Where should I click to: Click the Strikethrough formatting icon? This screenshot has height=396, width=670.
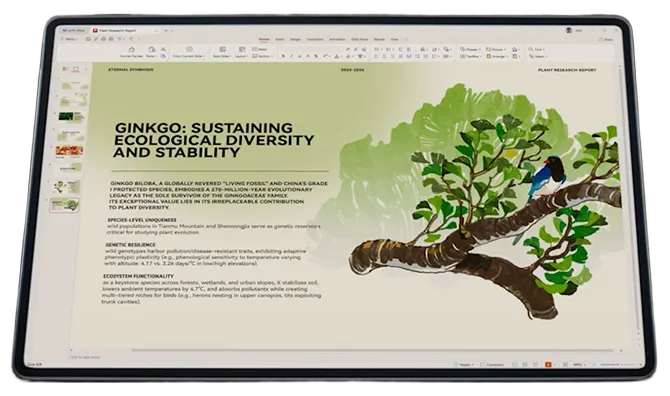(316, 56)
